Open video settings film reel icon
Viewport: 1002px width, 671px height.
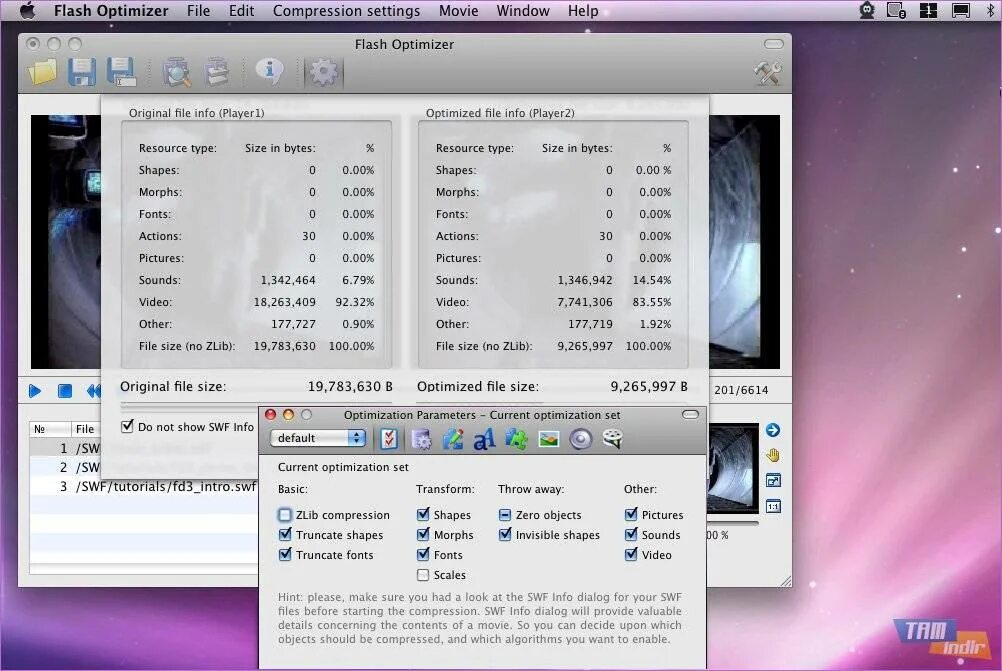point(612,438)
